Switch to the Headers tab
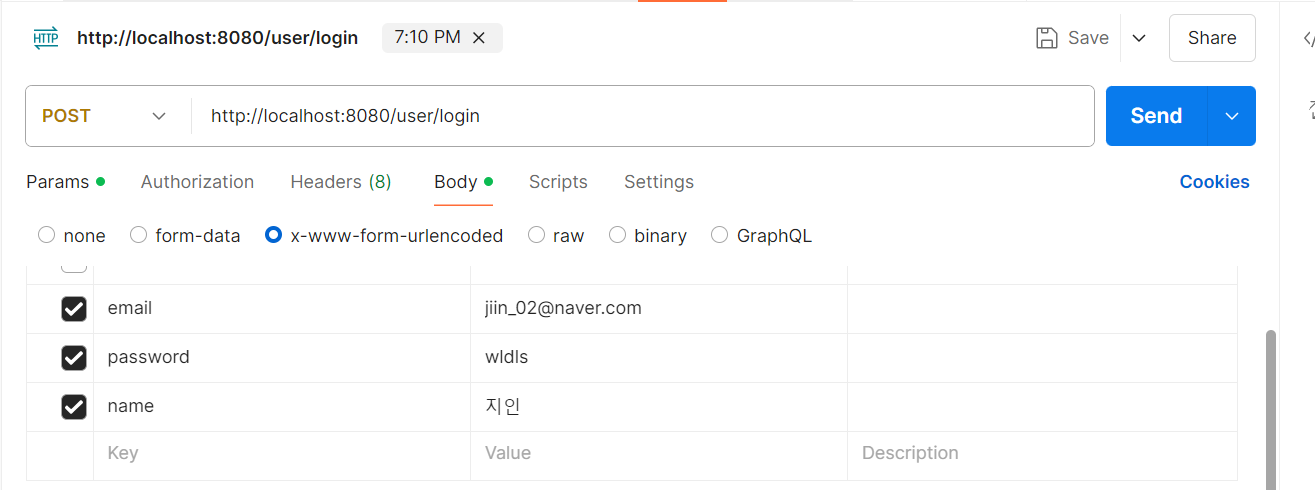 (x=340, y=182)
